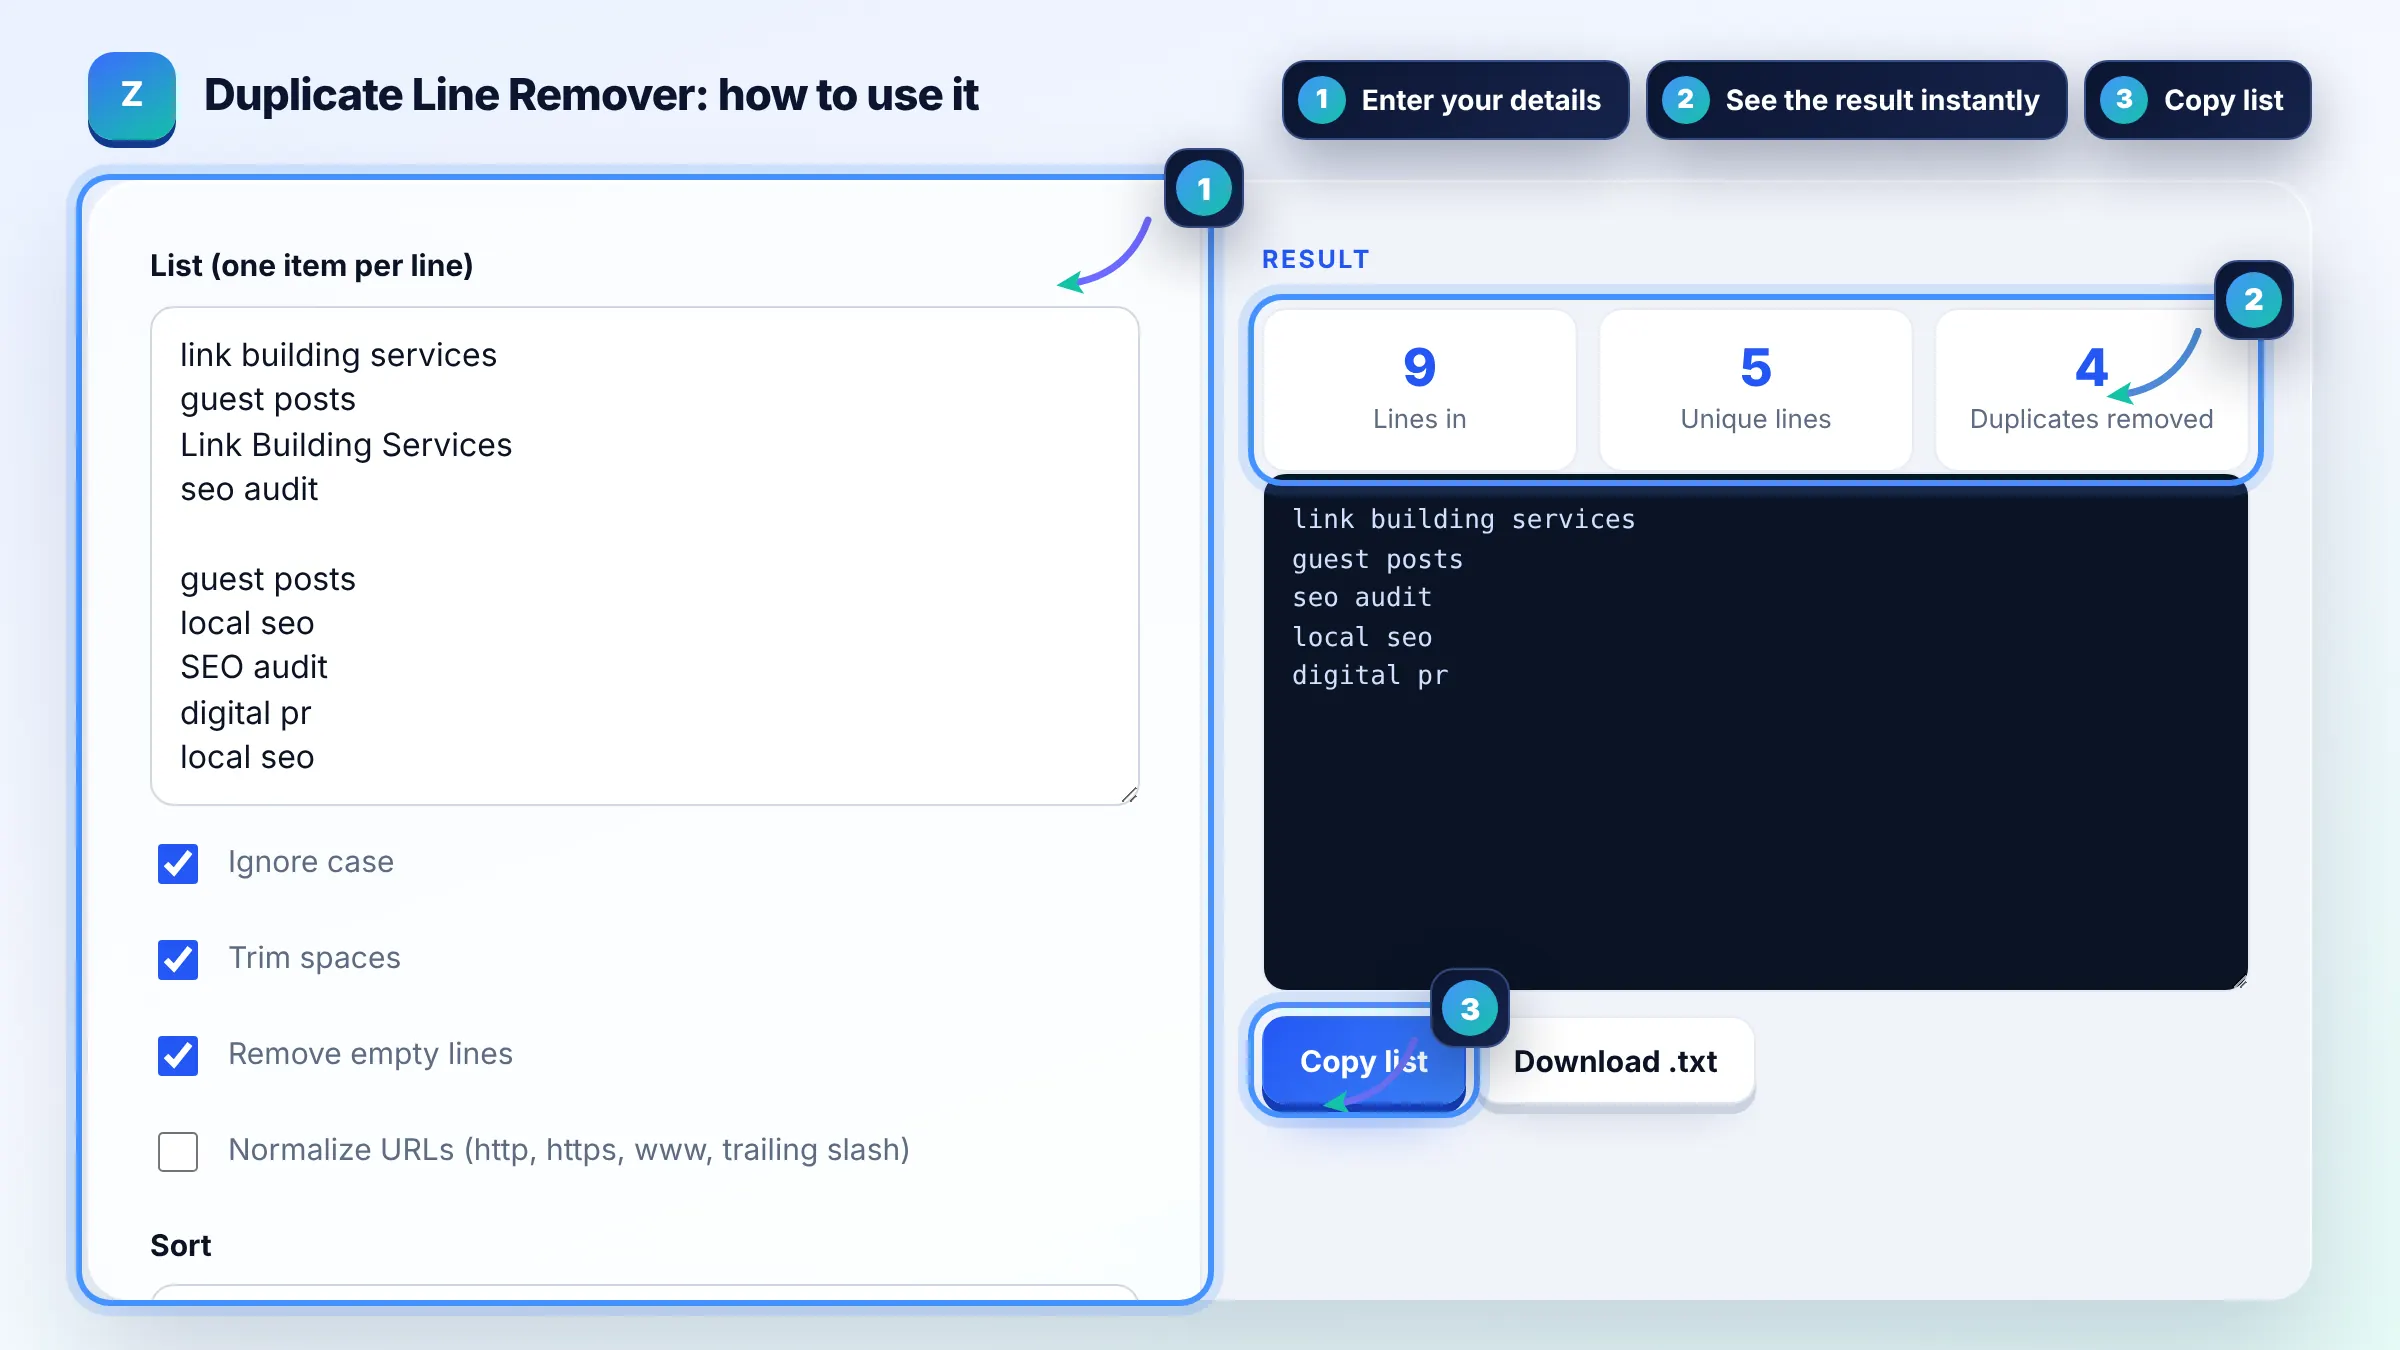The width and height of the screenshot is (2400, 1350).
Task: Click the 'seo audit' line in result output
Action: (1362, 598)
